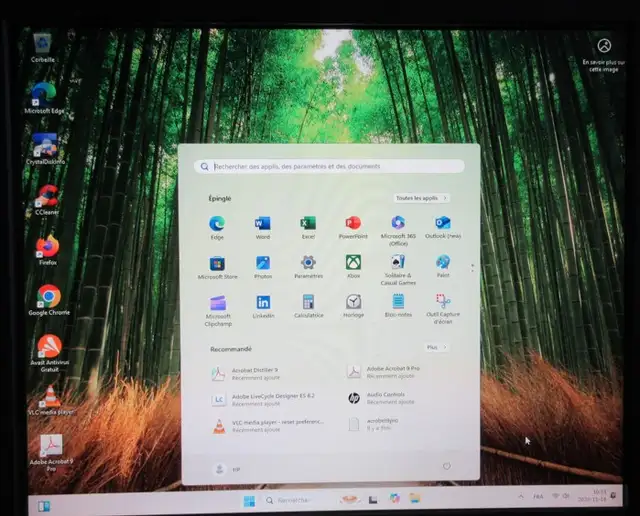The image size is (640, 516).
Task: Open Task View from the taskbar
Action: click(x=373, y=499)
